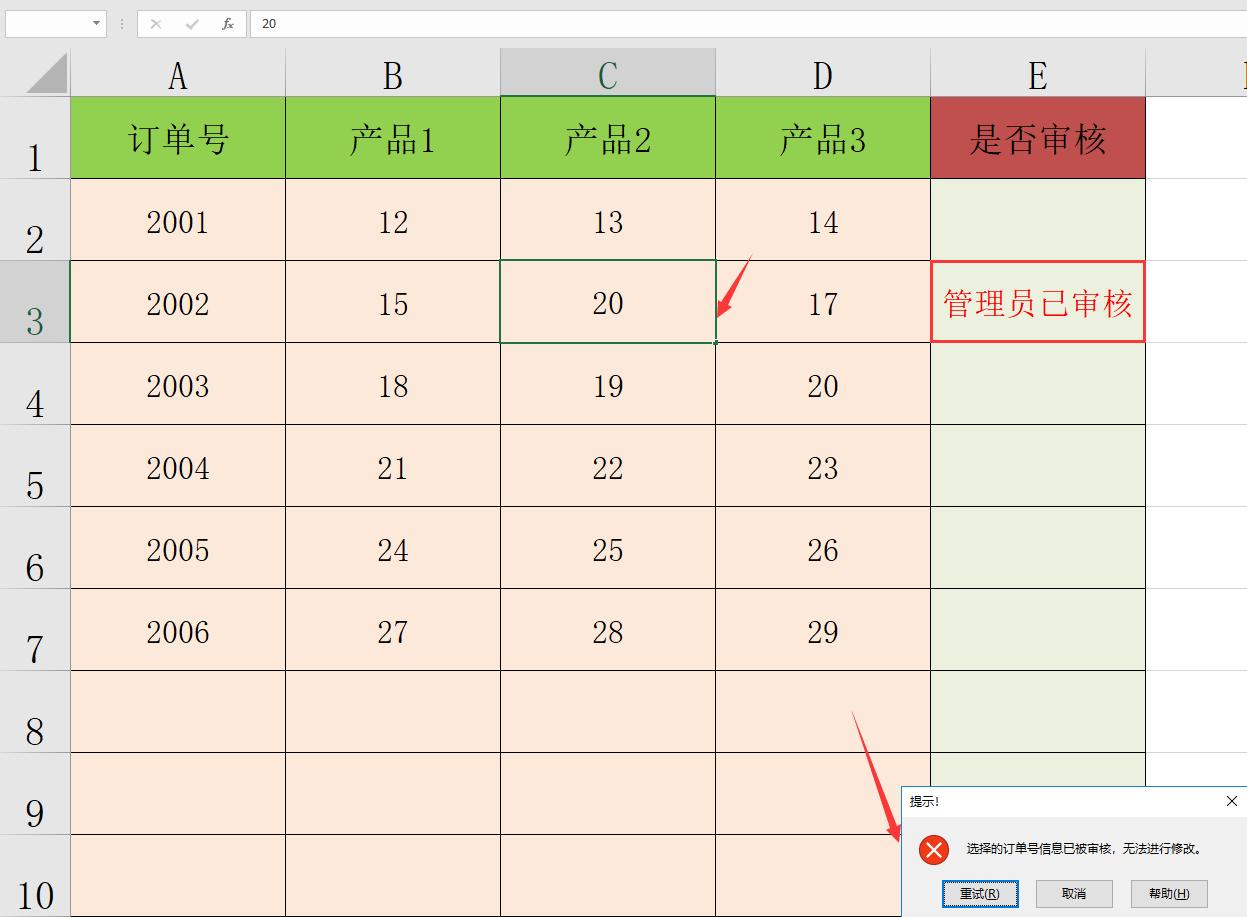Image resolution: width=1247 pixels, height=917 pixels.
Task: Click the Enter checkmark icon in formula bar
Action: pos(190,23)
